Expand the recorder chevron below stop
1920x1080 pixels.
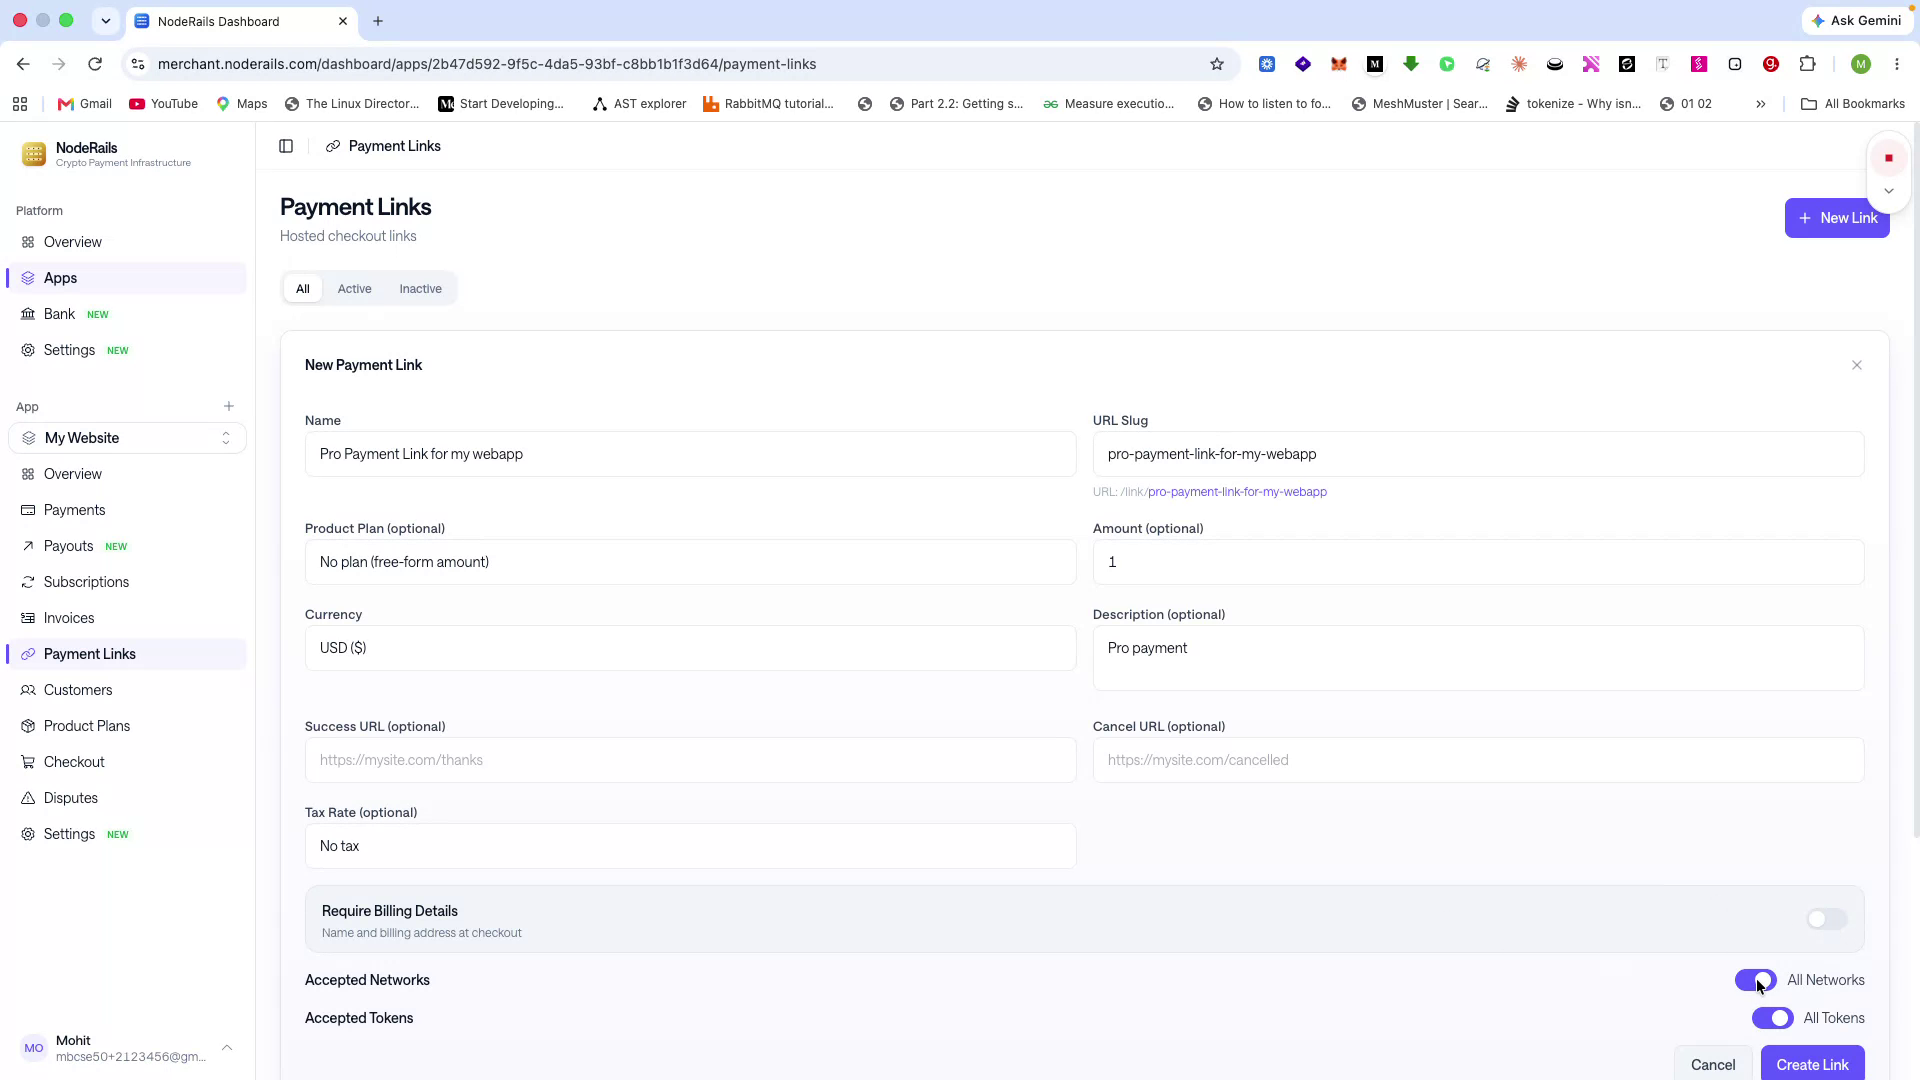[x=1889, y=191]
